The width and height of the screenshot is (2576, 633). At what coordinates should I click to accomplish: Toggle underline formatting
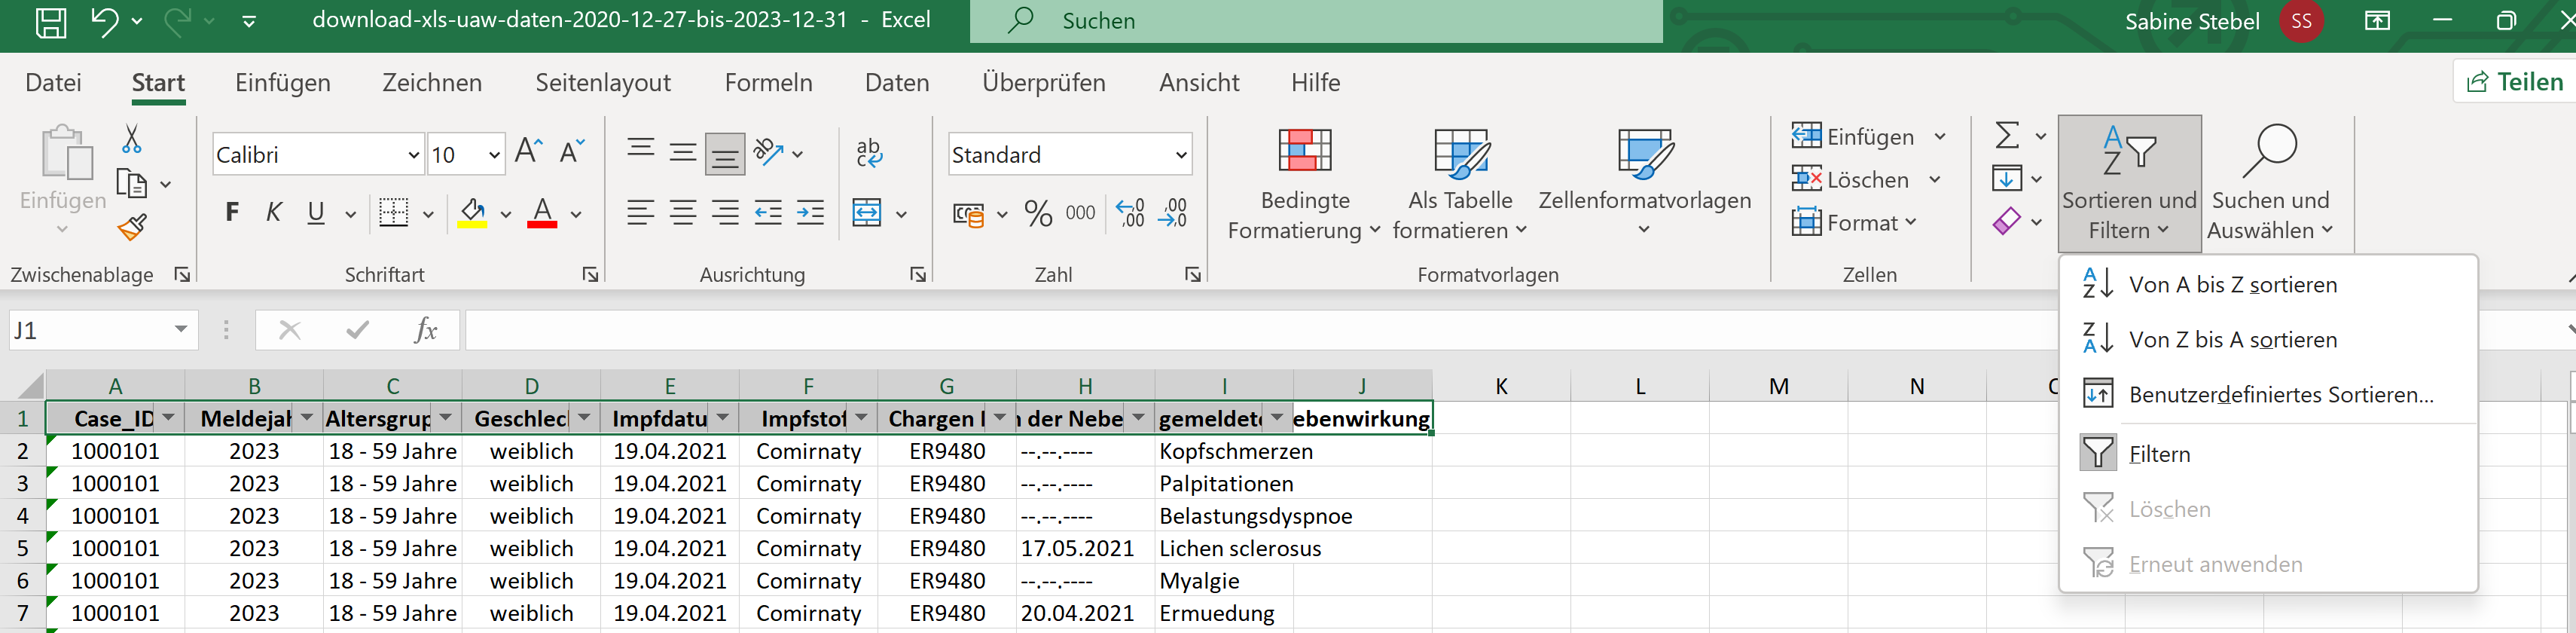click(316, 212)
